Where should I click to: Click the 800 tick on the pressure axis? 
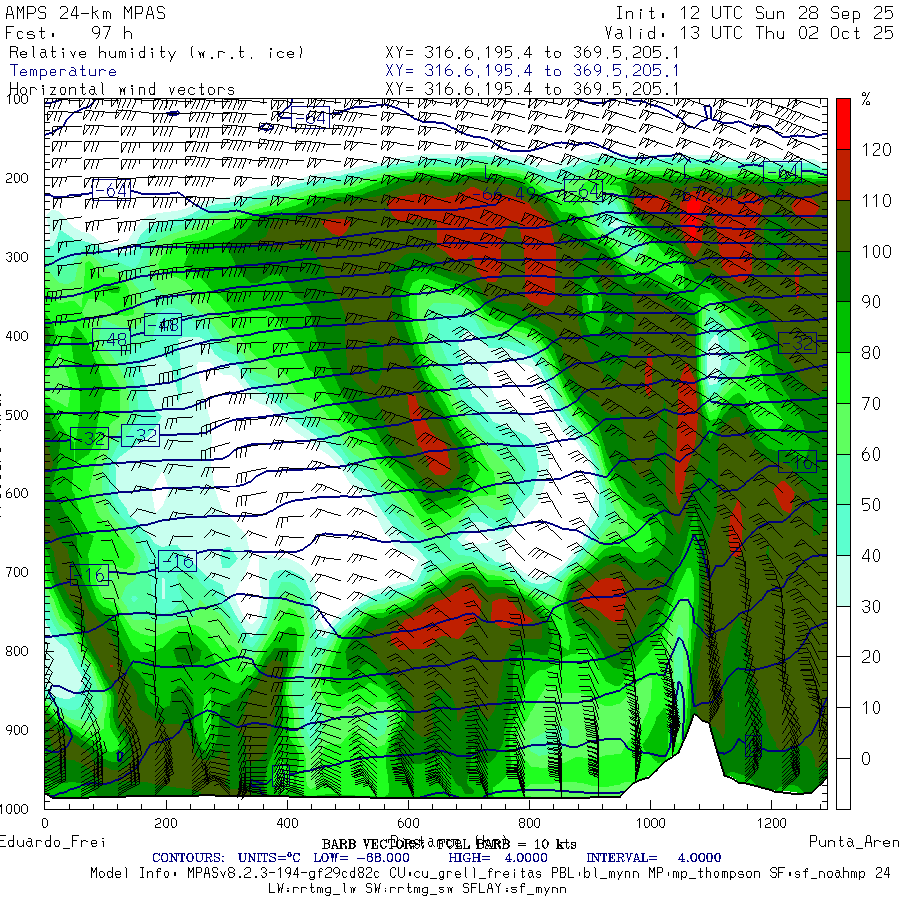[19, 651]
